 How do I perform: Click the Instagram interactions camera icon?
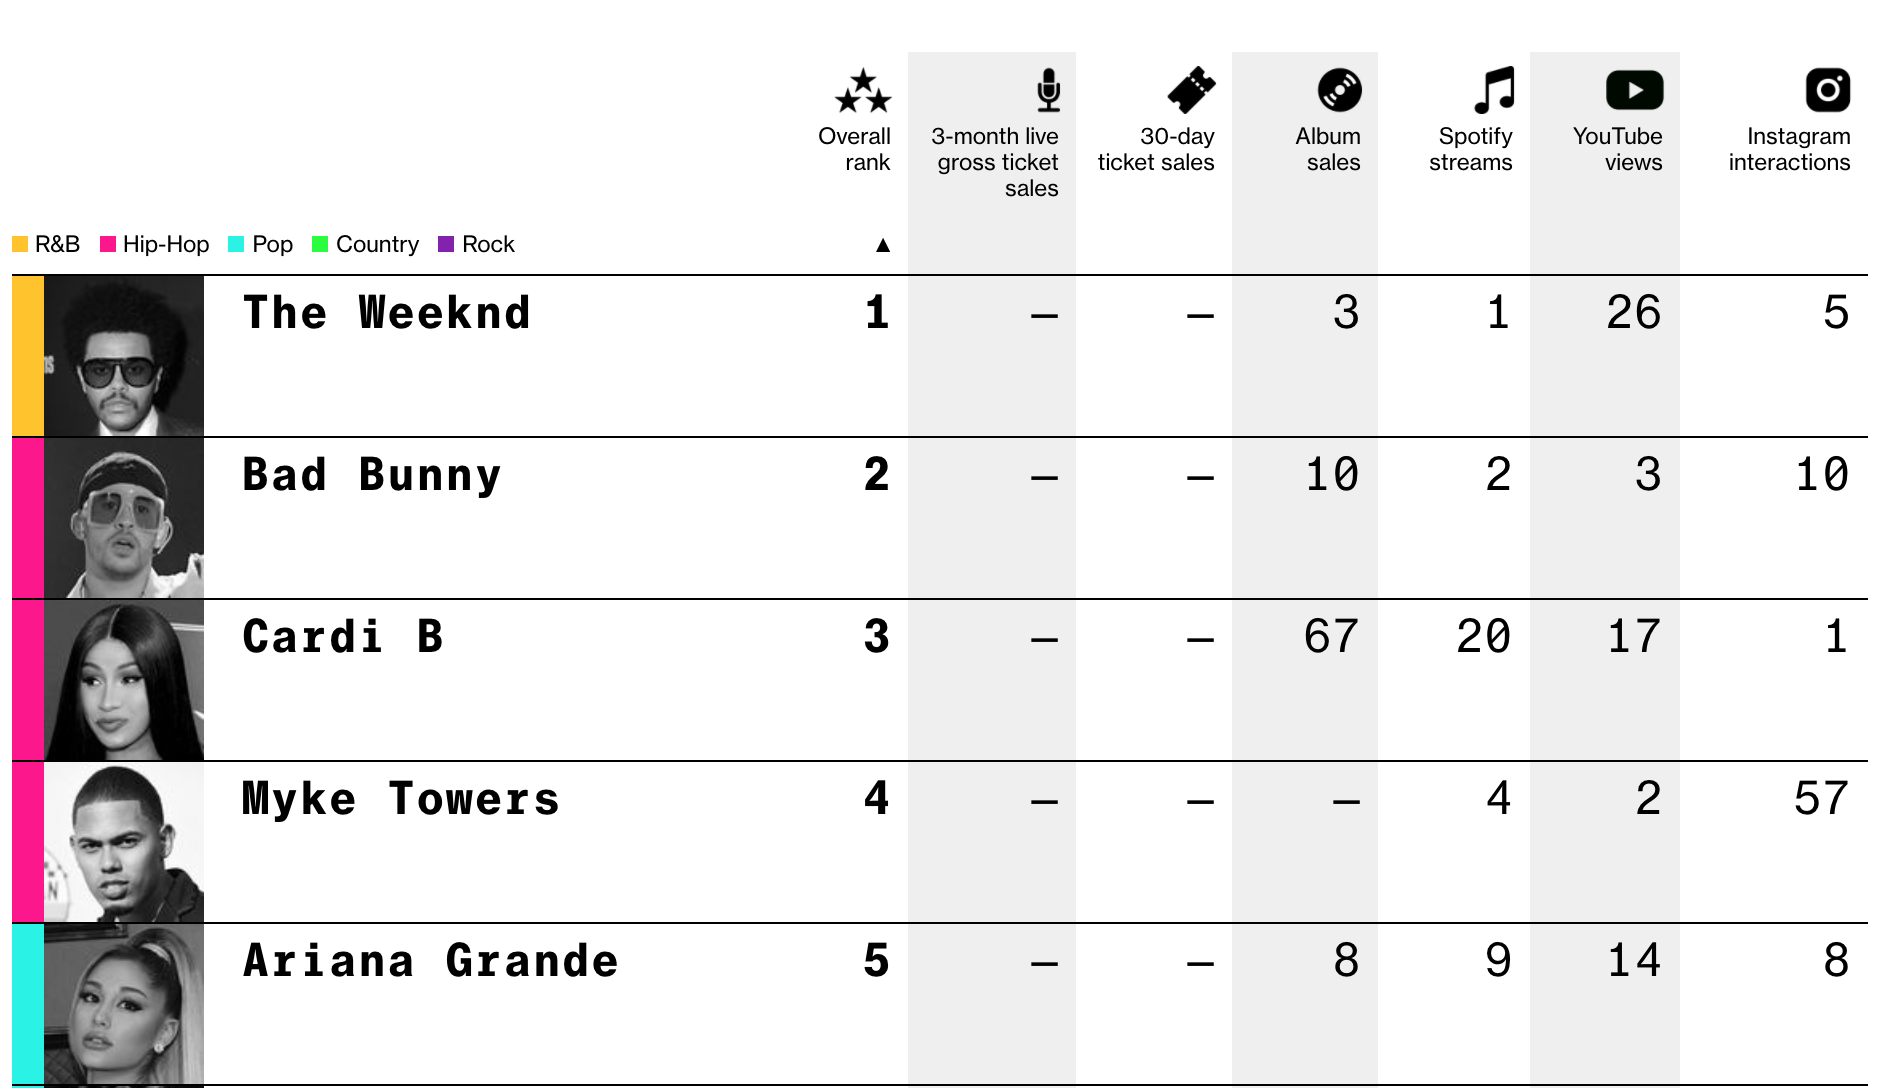tap(1827, 90)
